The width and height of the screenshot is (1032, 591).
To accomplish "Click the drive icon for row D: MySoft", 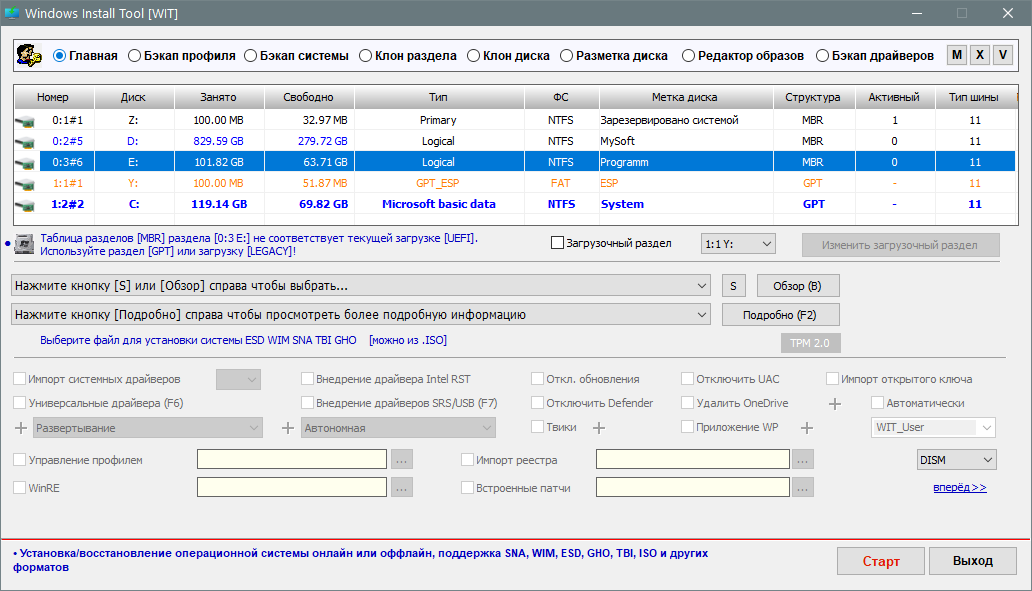I will pyautogui.click(x=25, y=142).
